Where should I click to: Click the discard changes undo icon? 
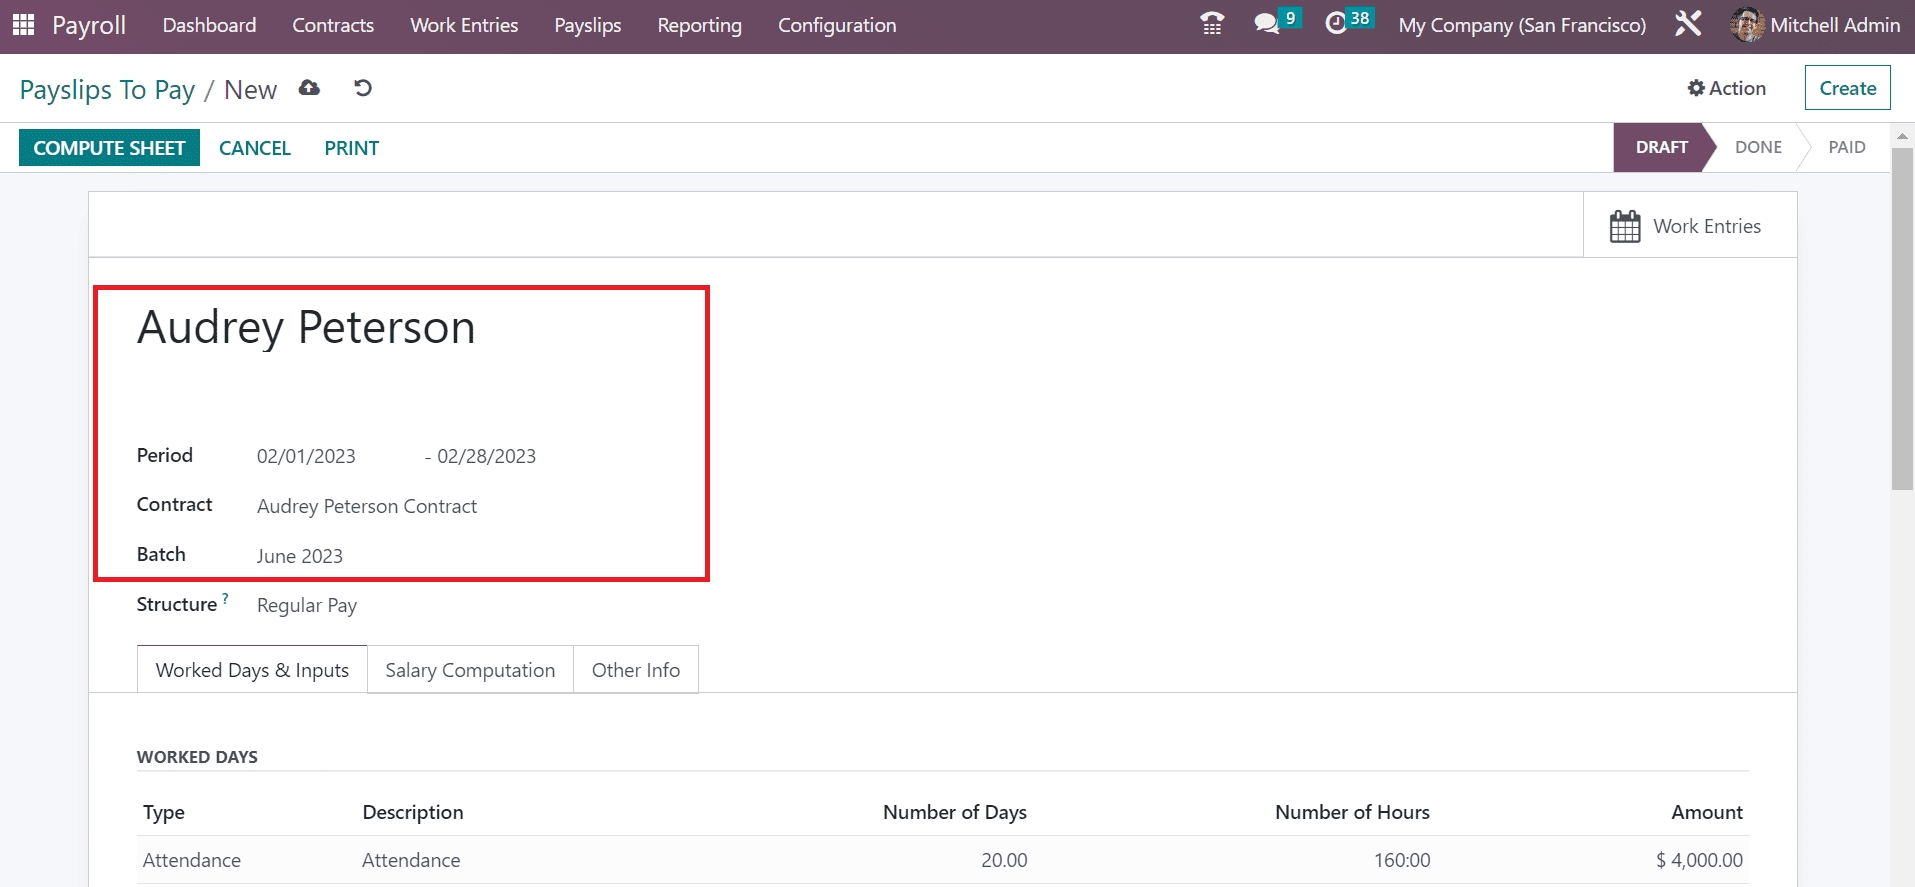tap(363, 88)
